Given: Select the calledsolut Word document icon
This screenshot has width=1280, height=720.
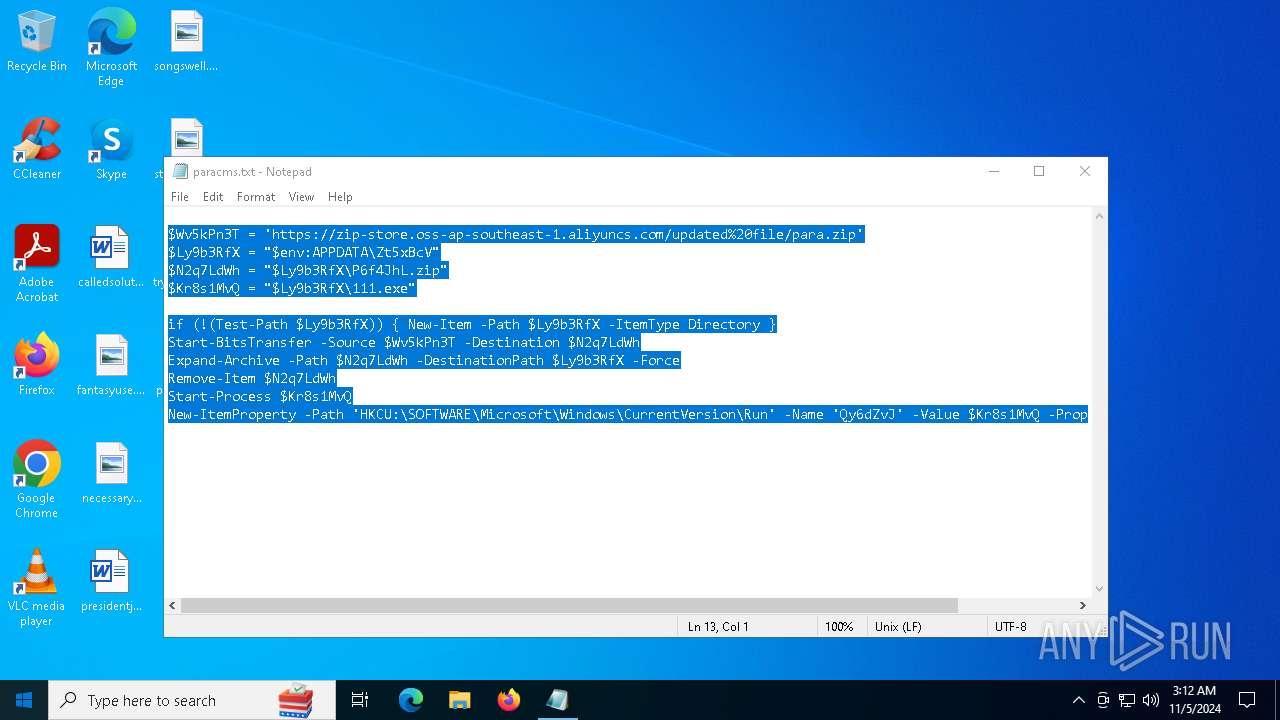Looking at the screenshot, I should point(111,257).
